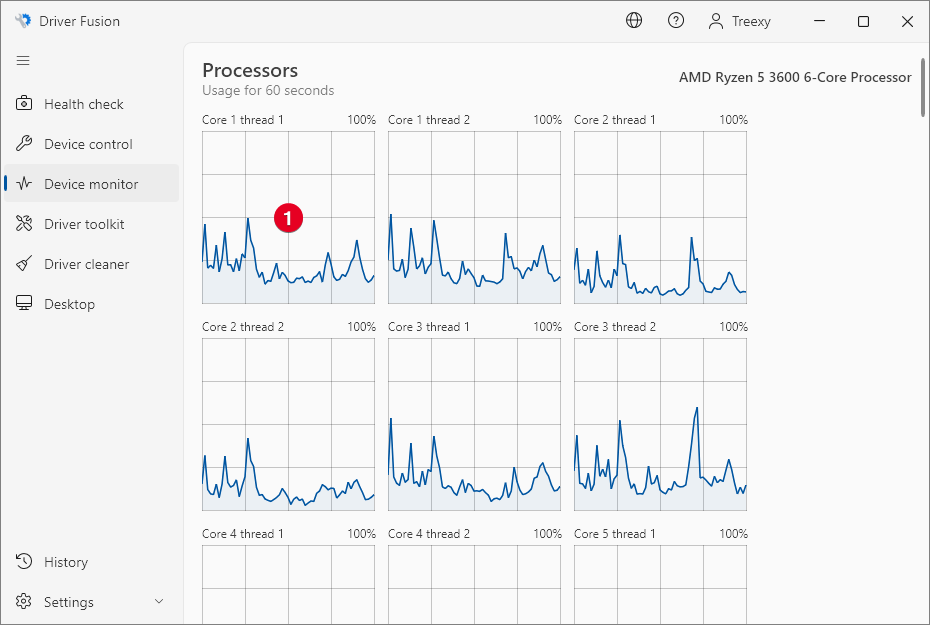The width and height of the screenshot is (930, 625).
Task: Click the Core 4 thread 2 usage graph
Action: 474,585
